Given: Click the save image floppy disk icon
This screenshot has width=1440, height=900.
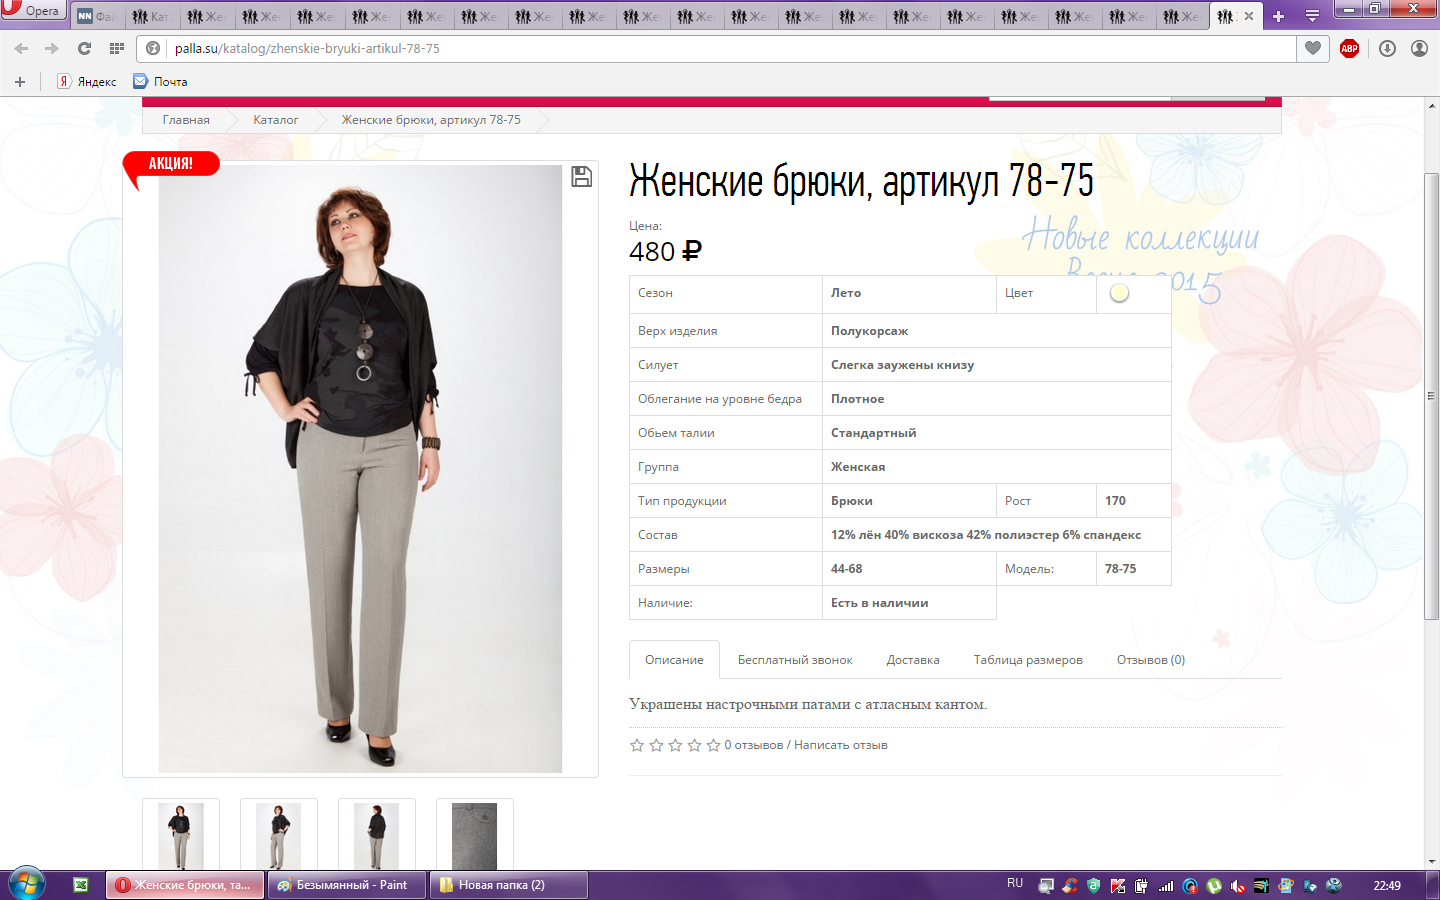Looking at the screenshot, I should 581,177.
